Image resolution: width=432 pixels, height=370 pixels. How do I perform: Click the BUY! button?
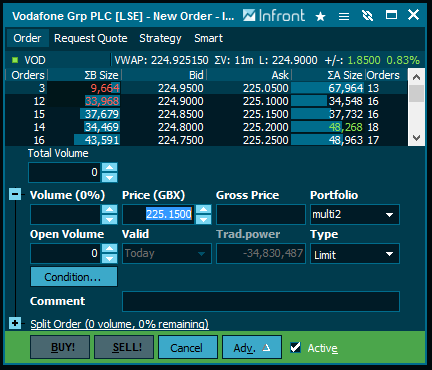click(x=60, y=347)
